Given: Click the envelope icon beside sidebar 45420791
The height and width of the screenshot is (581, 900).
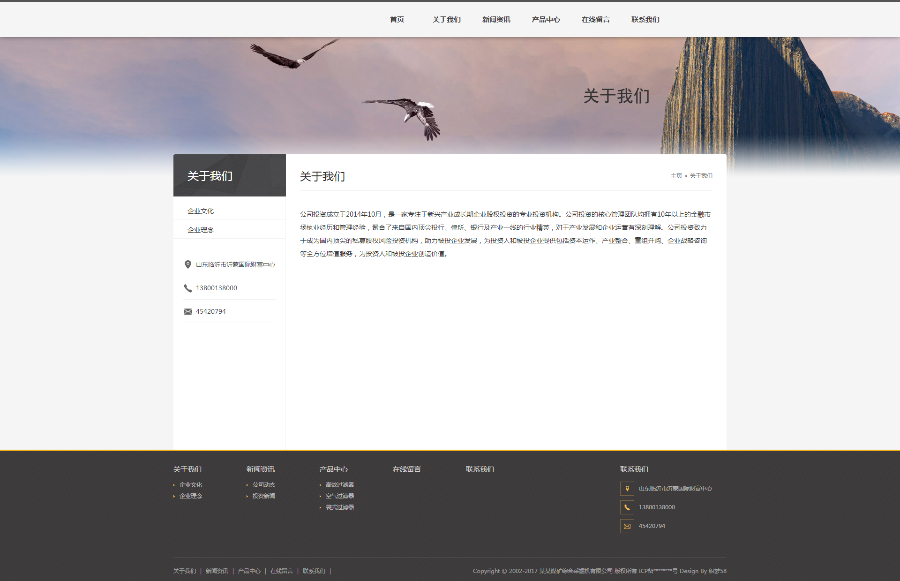Looking at the screenshot, I should (x=188, y=311).
